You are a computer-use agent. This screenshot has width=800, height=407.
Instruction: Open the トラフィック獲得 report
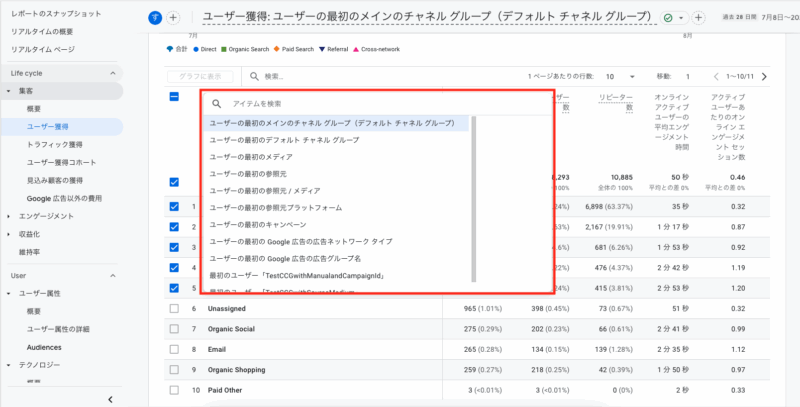[55, 144]
